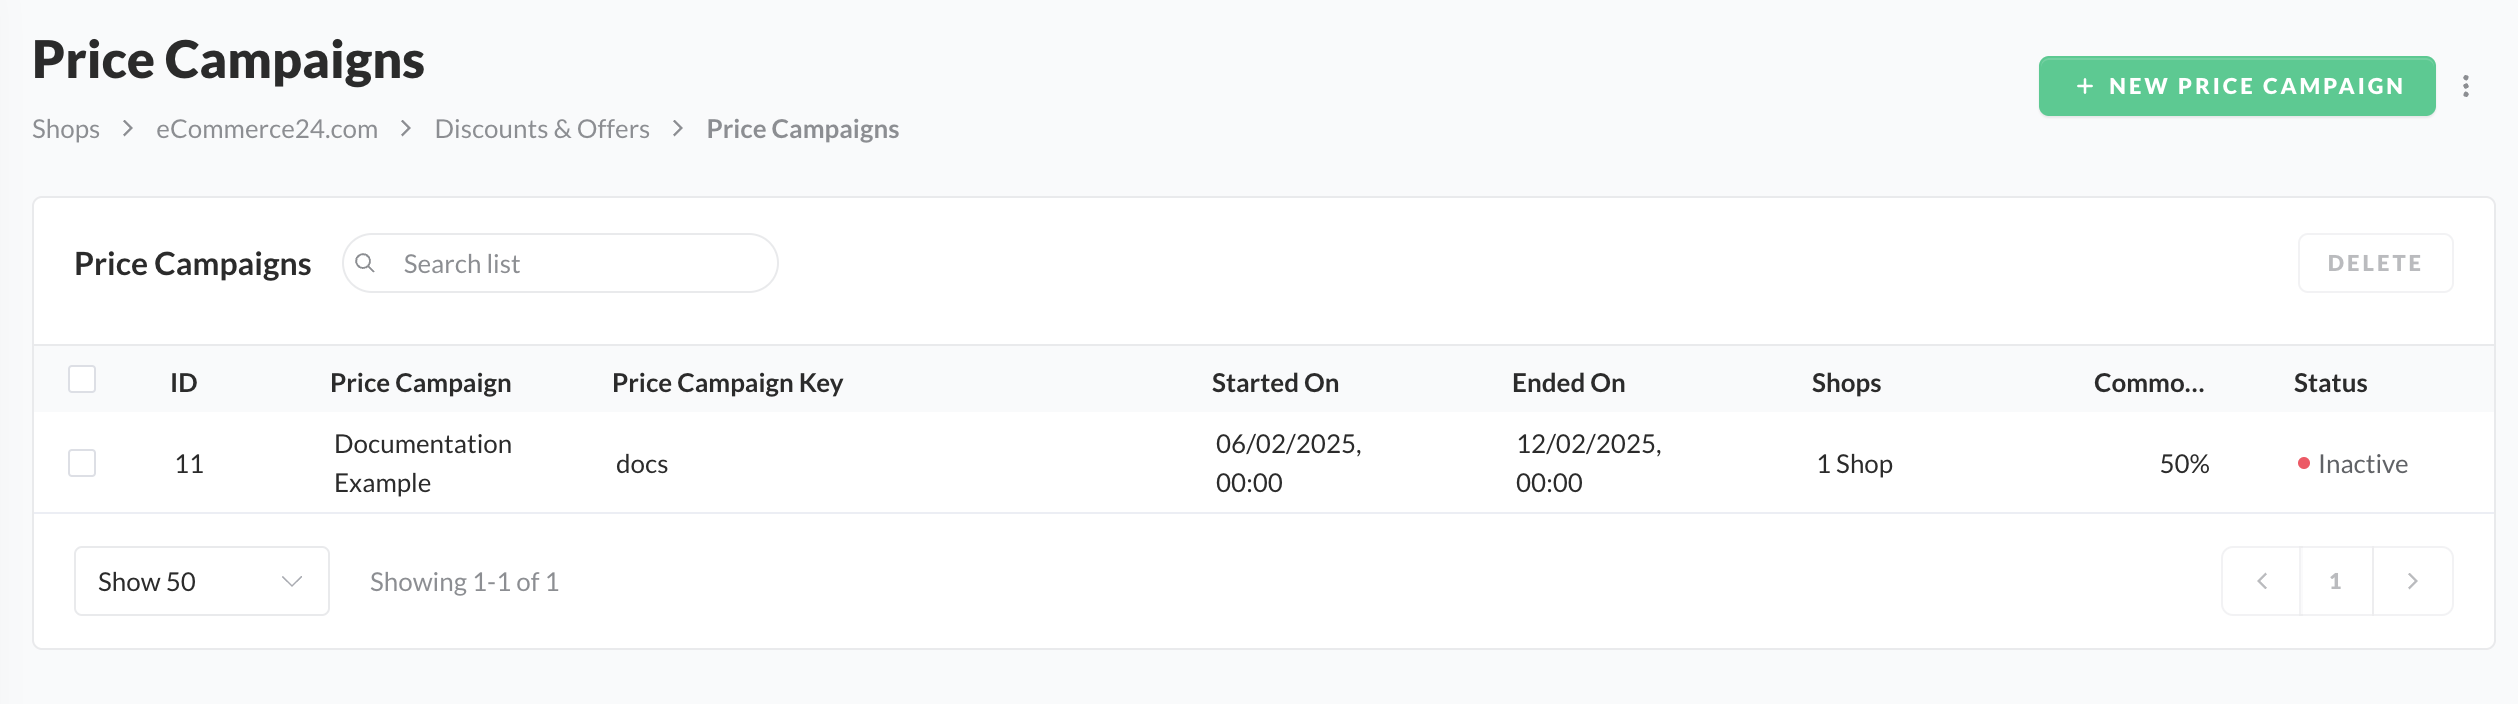The width and height of the screenshot is (2518, 704).
Task: Sort by the ID column header
Action: (x=184, y=383)
